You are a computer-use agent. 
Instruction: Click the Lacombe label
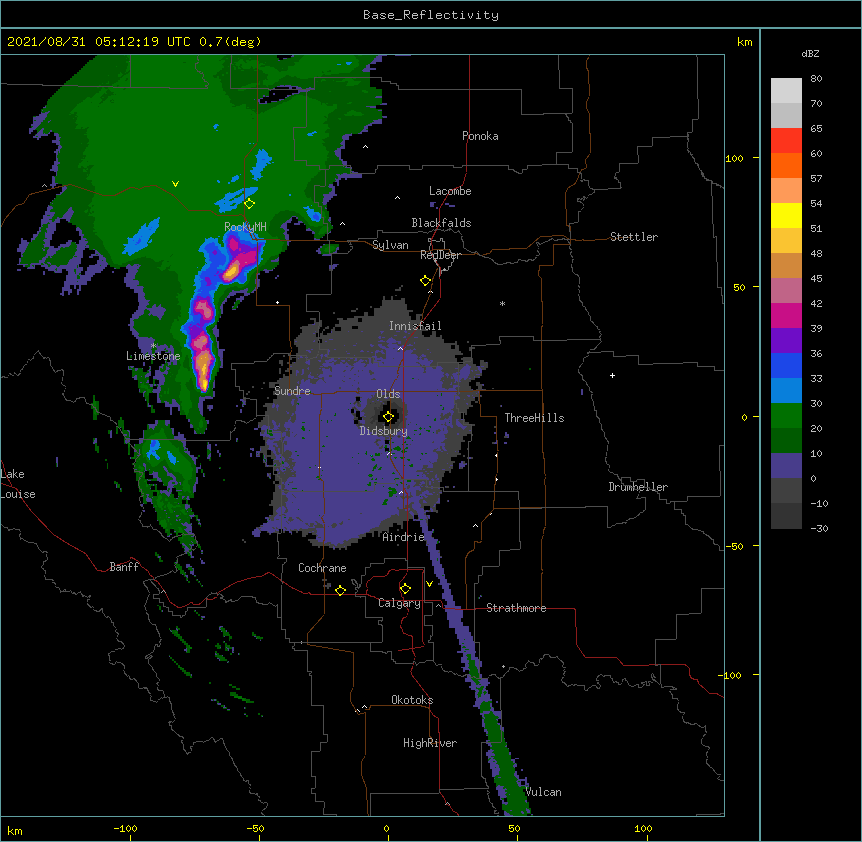450,191
